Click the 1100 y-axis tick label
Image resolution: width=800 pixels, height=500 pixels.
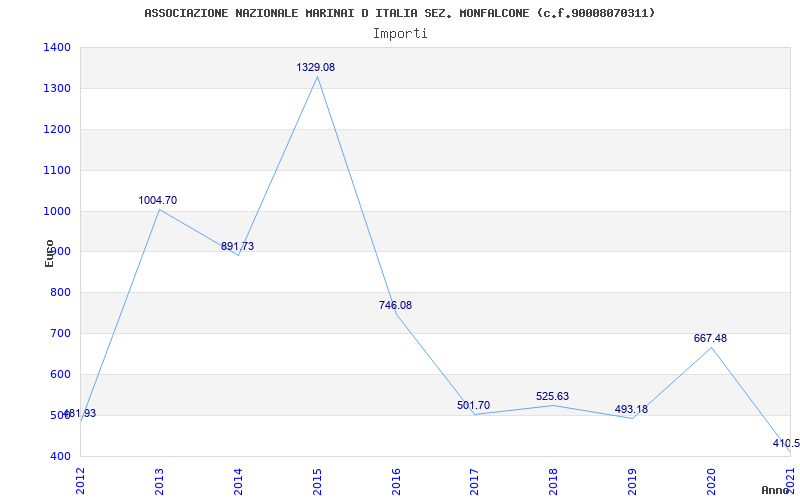[58, 170]
